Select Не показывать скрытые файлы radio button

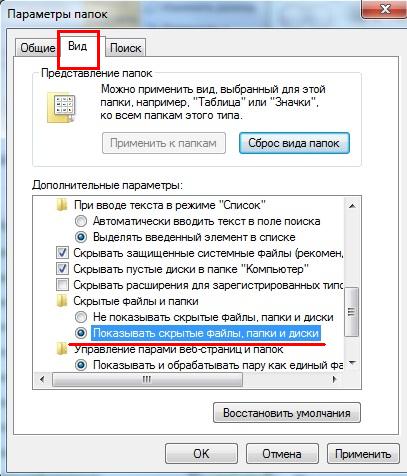pyautogui.click(x=81, y=317)
